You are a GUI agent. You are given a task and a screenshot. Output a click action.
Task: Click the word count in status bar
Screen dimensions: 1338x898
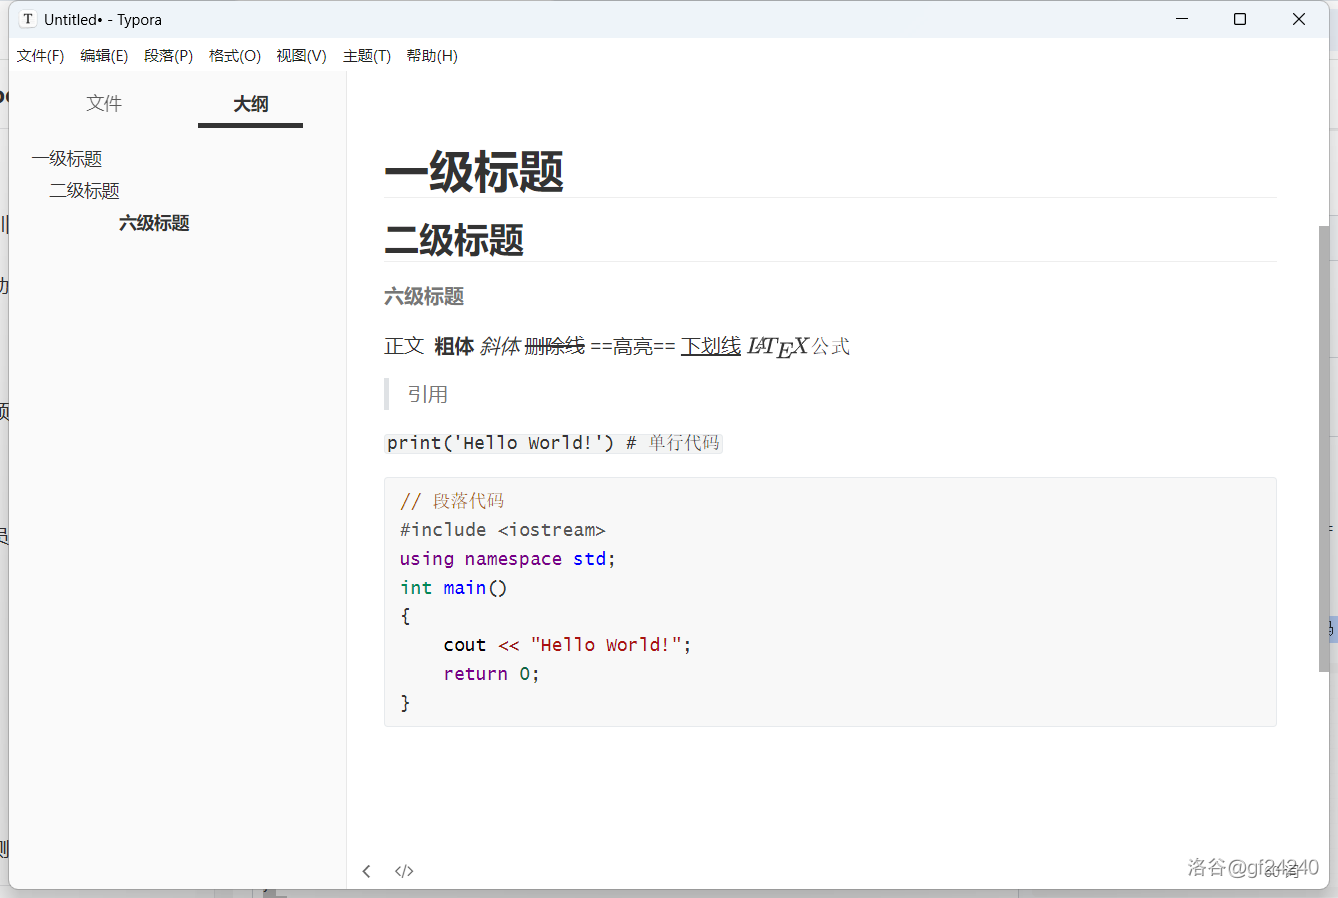point(1281,871)
